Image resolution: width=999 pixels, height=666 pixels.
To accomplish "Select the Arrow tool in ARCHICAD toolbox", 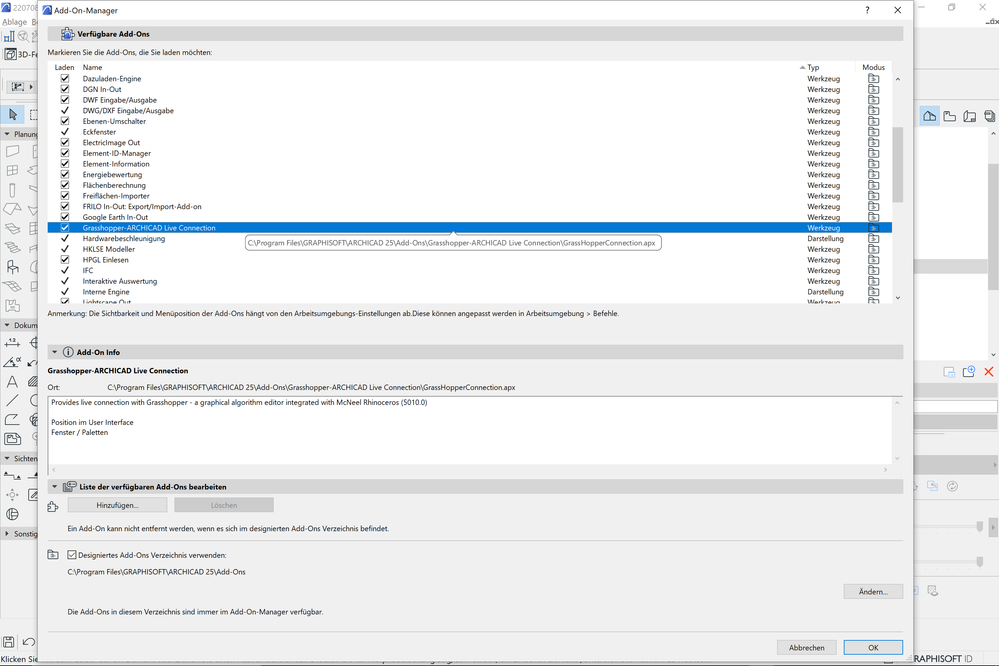I will coord(13,115).
